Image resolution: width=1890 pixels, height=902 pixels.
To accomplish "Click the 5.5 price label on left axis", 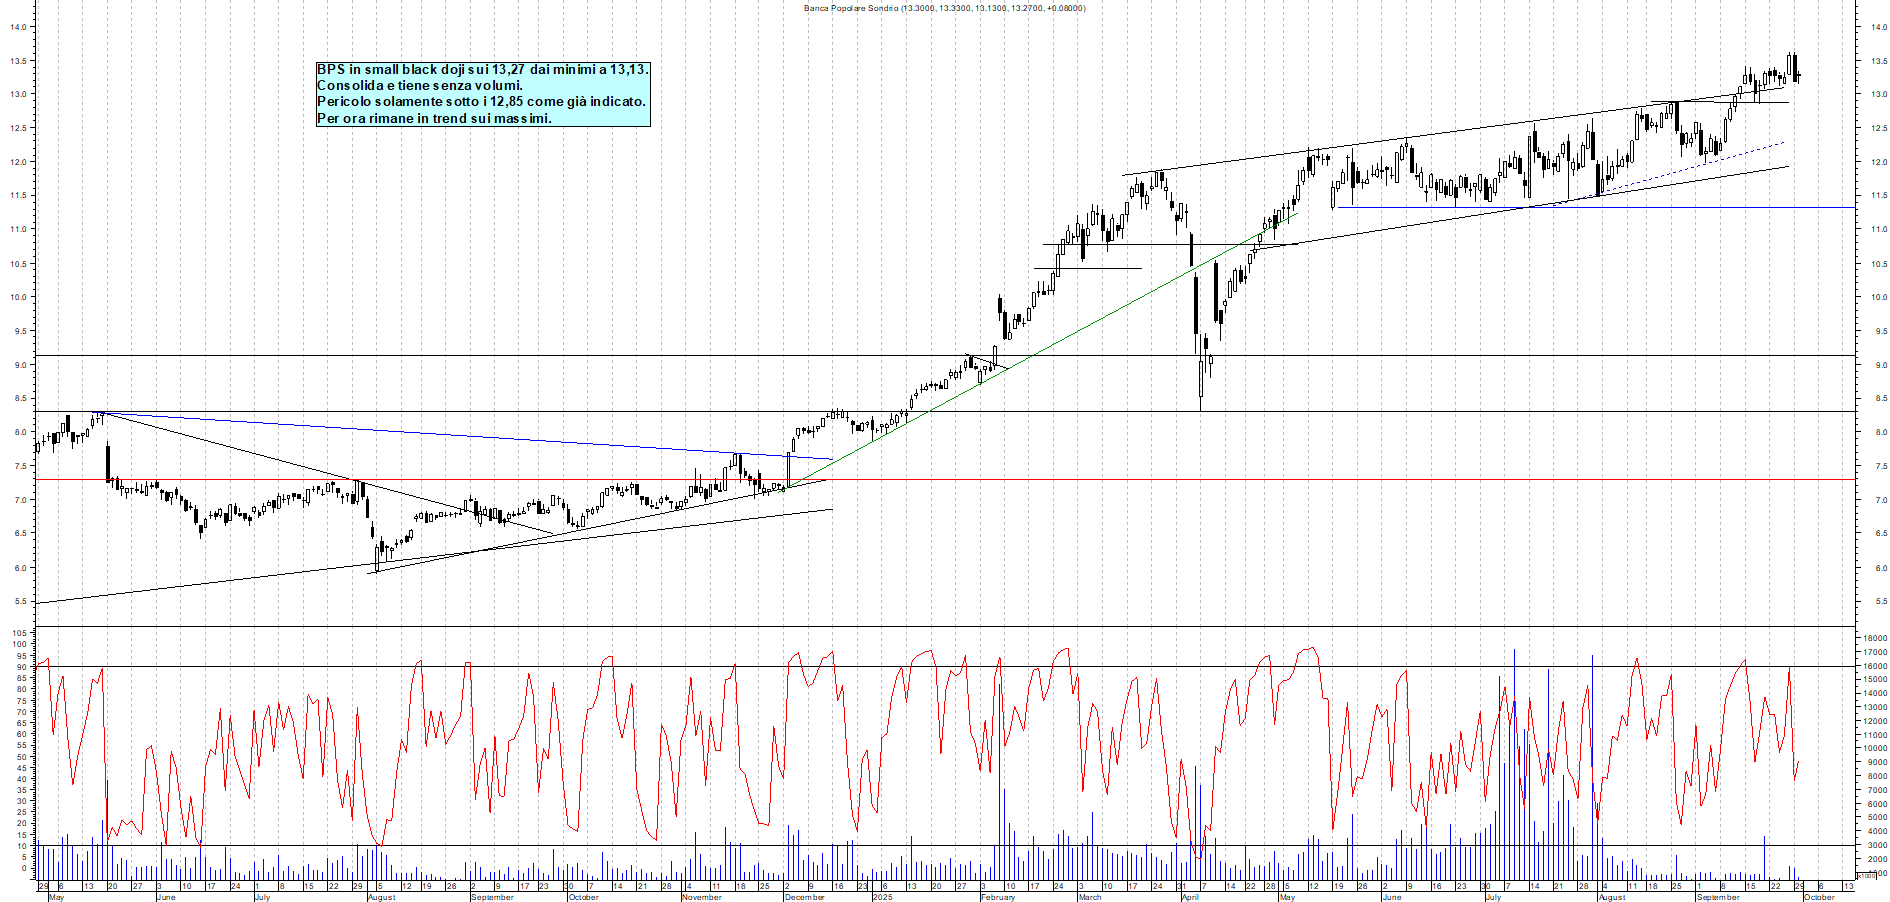I will click(x=19, y=602).
